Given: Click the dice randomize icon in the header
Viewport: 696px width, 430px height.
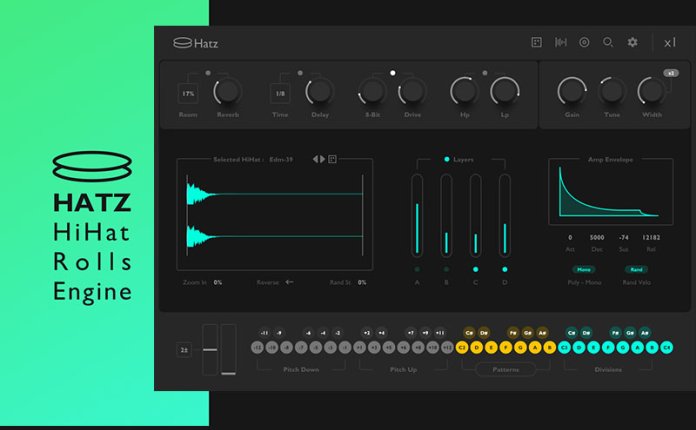Looking at the screenshot, I should click(536, 42).
